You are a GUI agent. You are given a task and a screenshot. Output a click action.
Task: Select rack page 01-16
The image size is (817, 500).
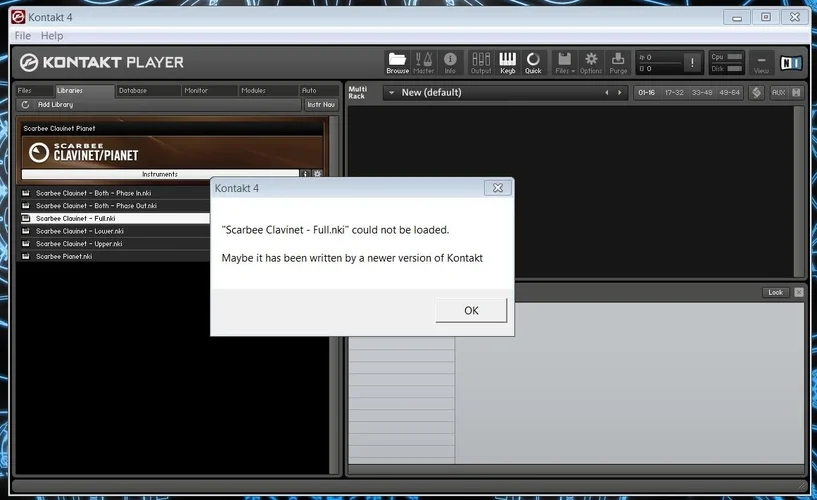[x=647, y=93]
